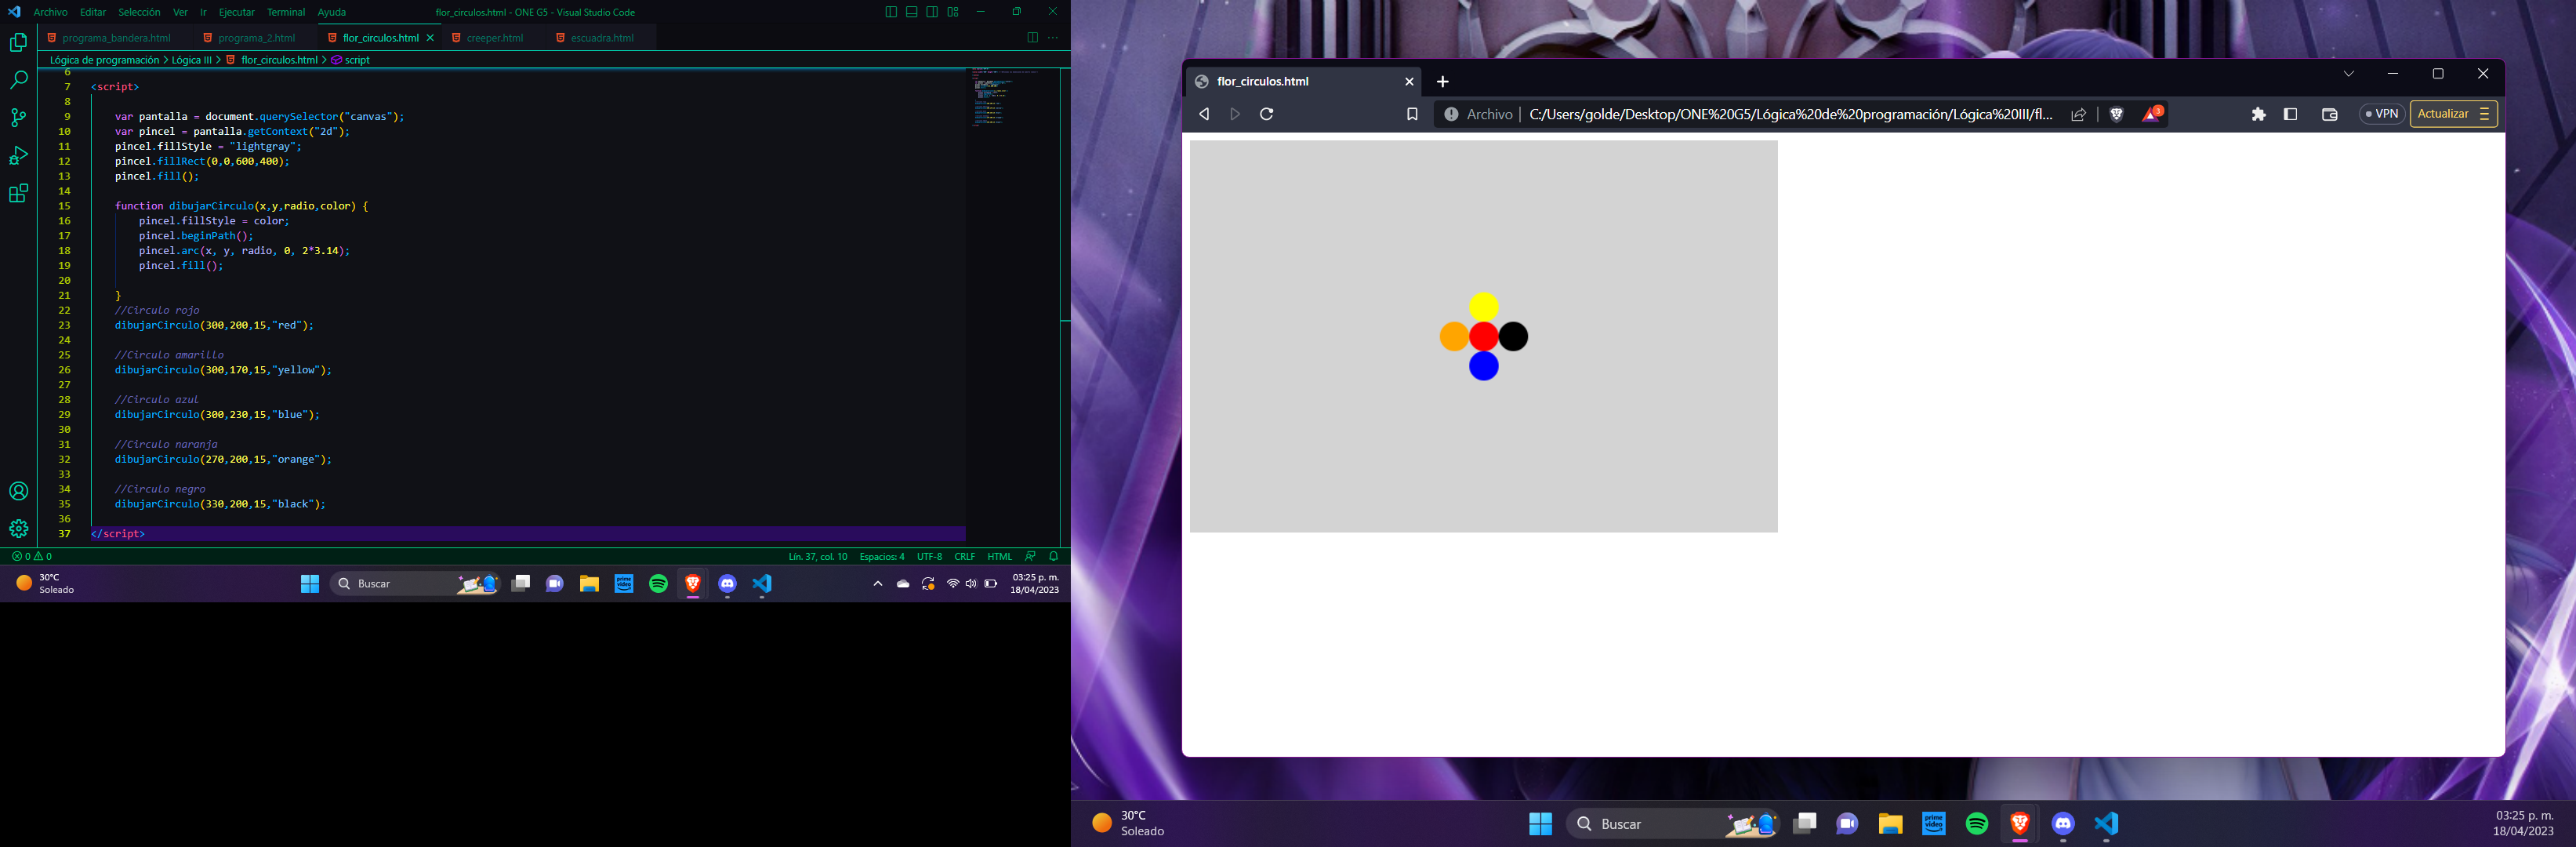The image size is (2576, 847).
Task: Split the editor to the right
Action: (x=1032, y=38)
